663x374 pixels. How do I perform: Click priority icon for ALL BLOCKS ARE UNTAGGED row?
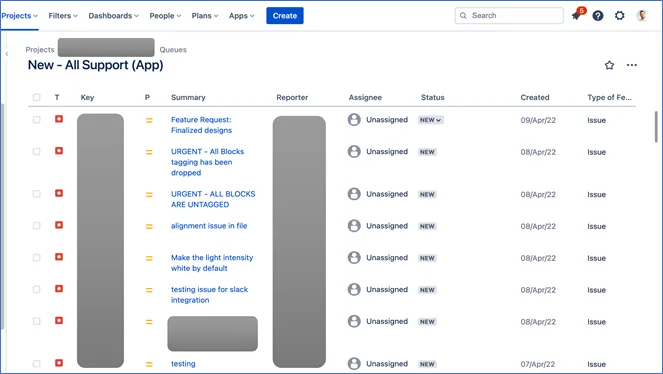pos(149,195)
